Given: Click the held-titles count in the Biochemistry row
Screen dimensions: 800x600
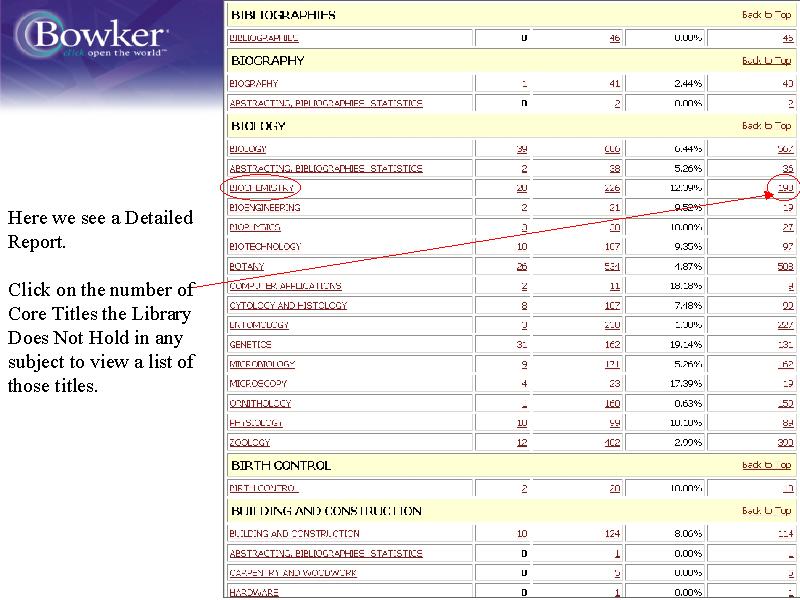Looking at the screenshot, I should point(521,188).
